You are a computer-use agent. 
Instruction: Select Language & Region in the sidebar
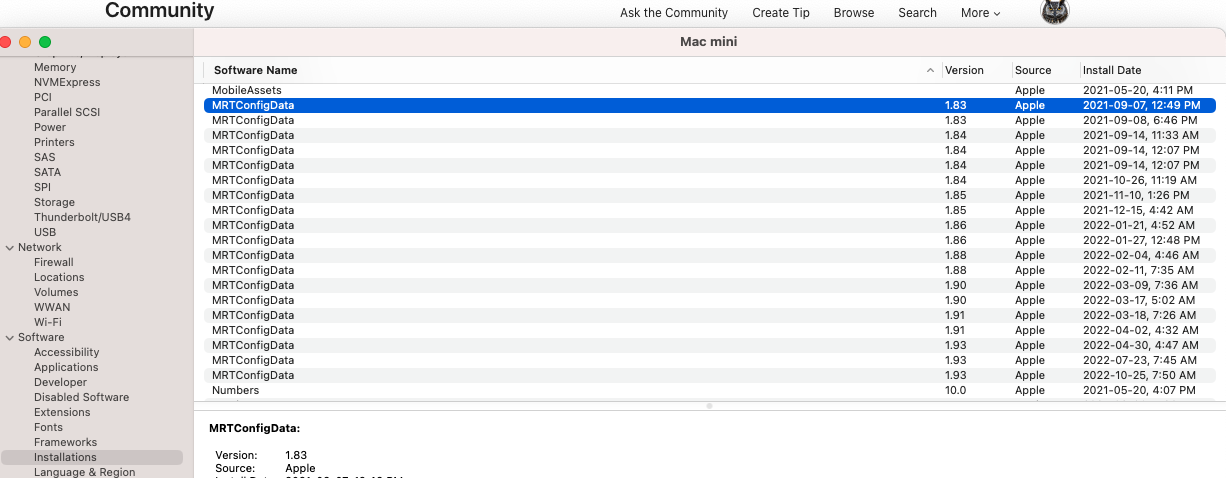pyautogui.click(x=84, y=472)
